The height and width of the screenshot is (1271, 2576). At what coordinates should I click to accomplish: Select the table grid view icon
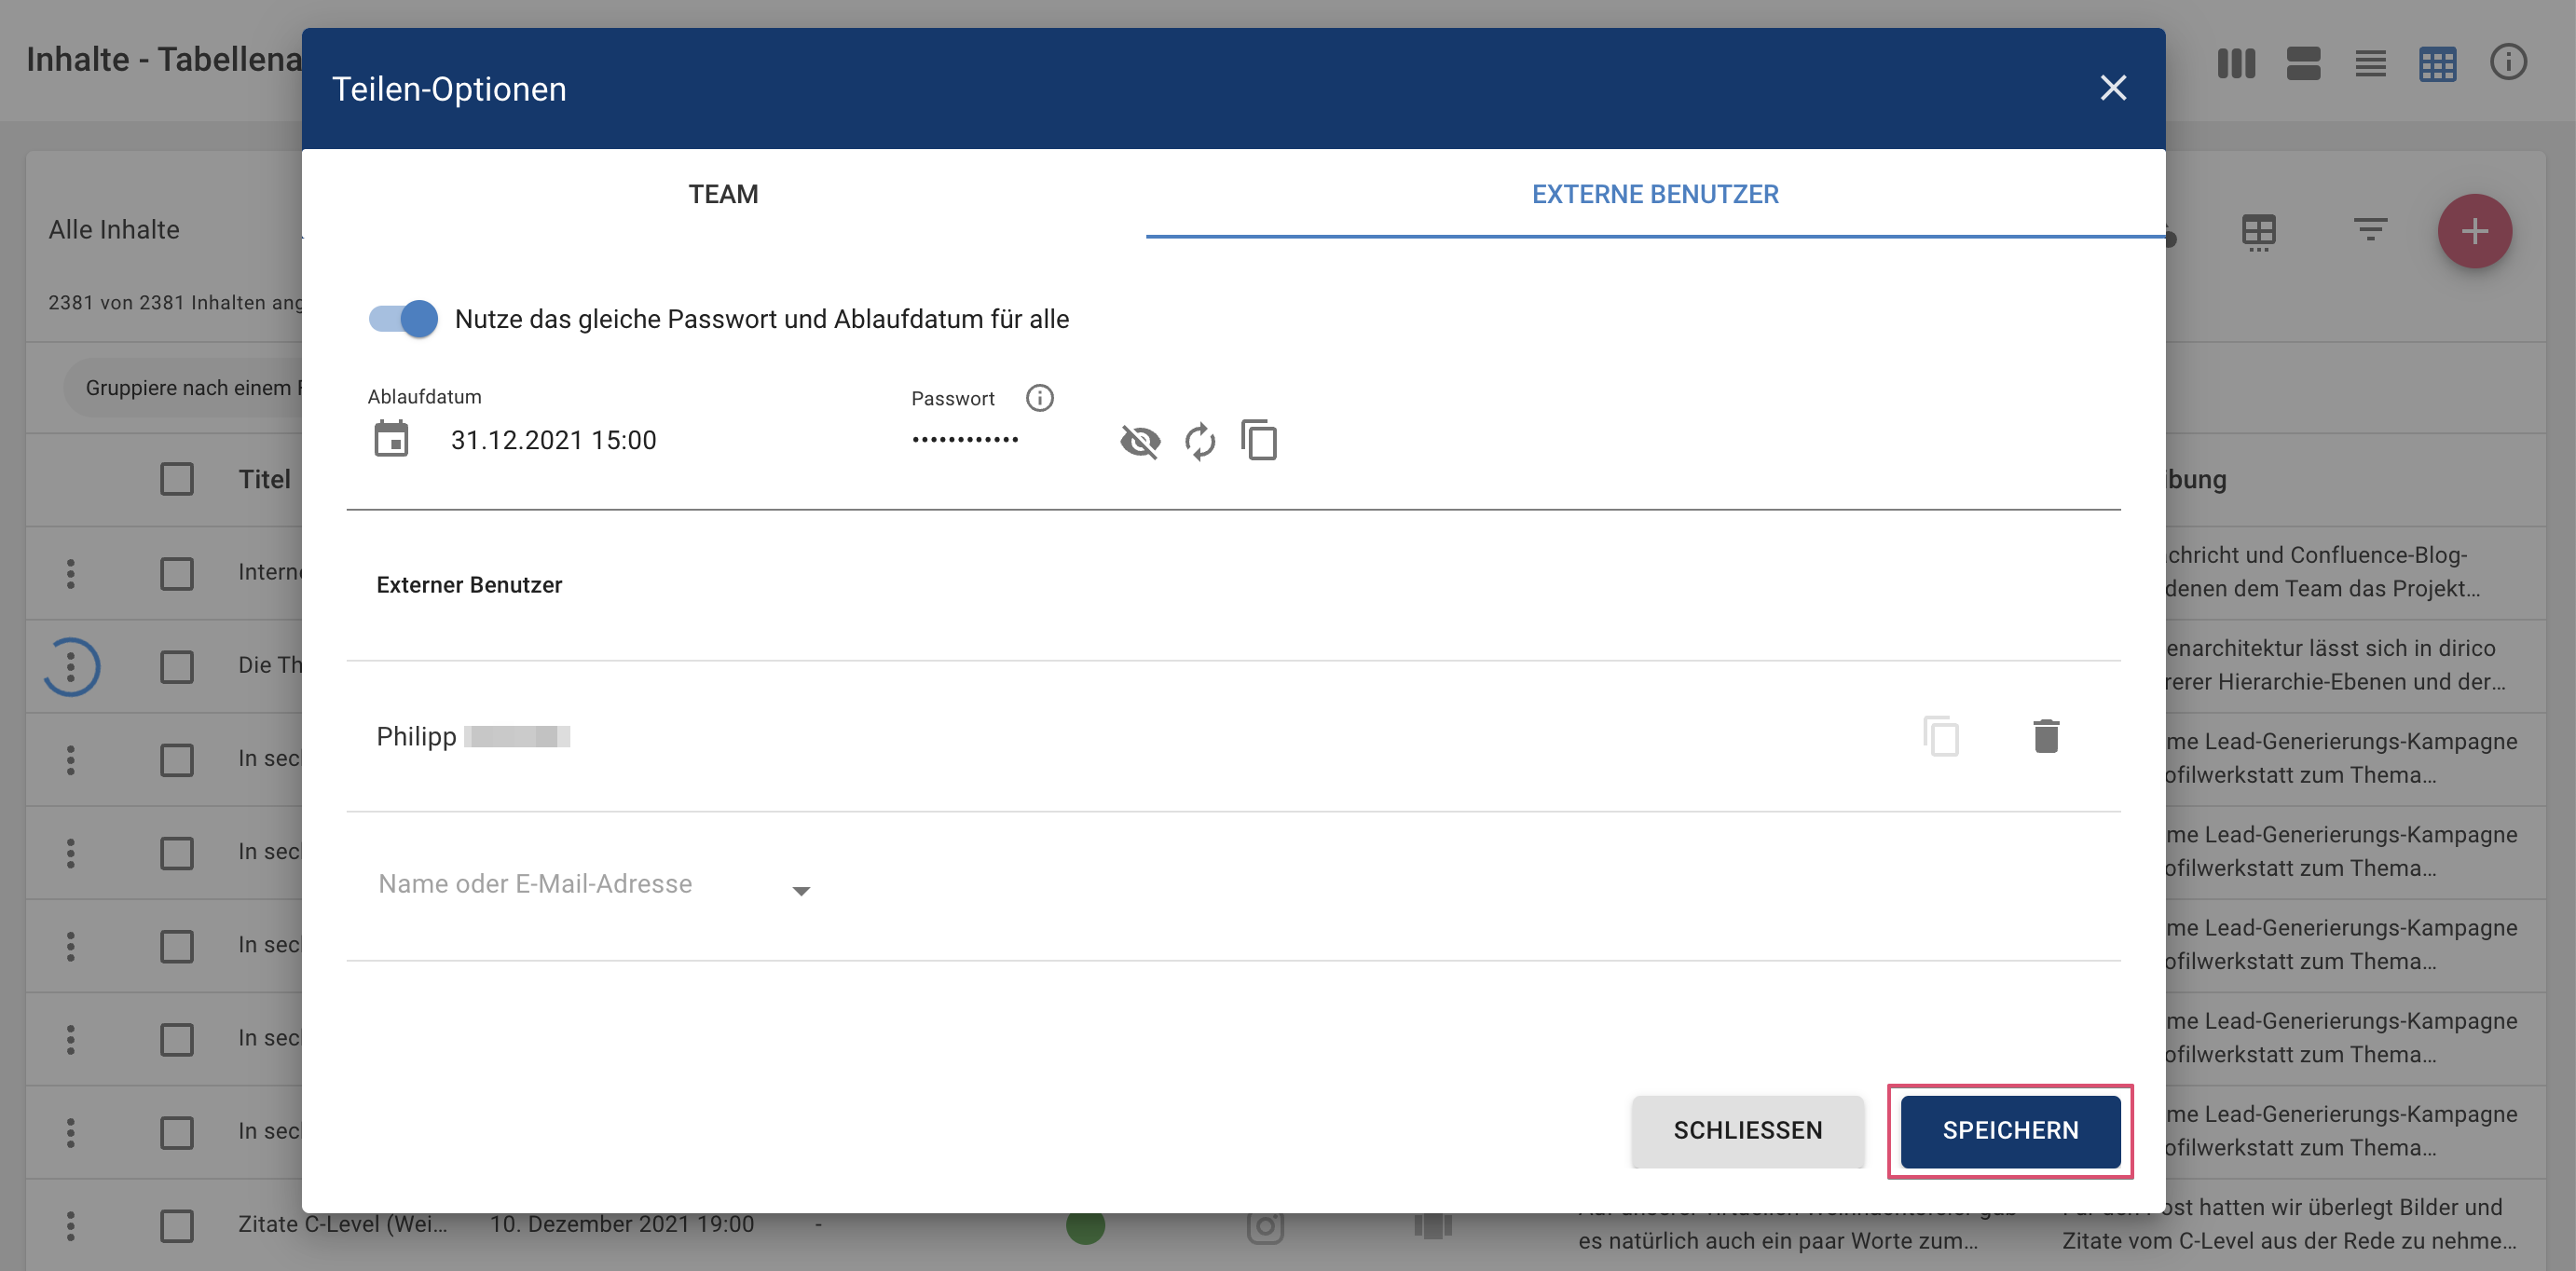point(2437,64)
